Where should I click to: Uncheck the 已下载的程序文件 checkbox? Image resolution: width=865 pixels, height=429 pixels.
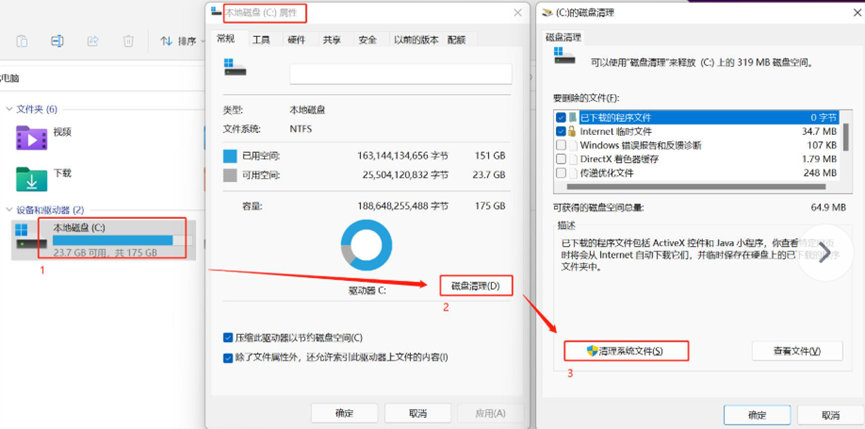pyautogui.click(x=561, y=117)
